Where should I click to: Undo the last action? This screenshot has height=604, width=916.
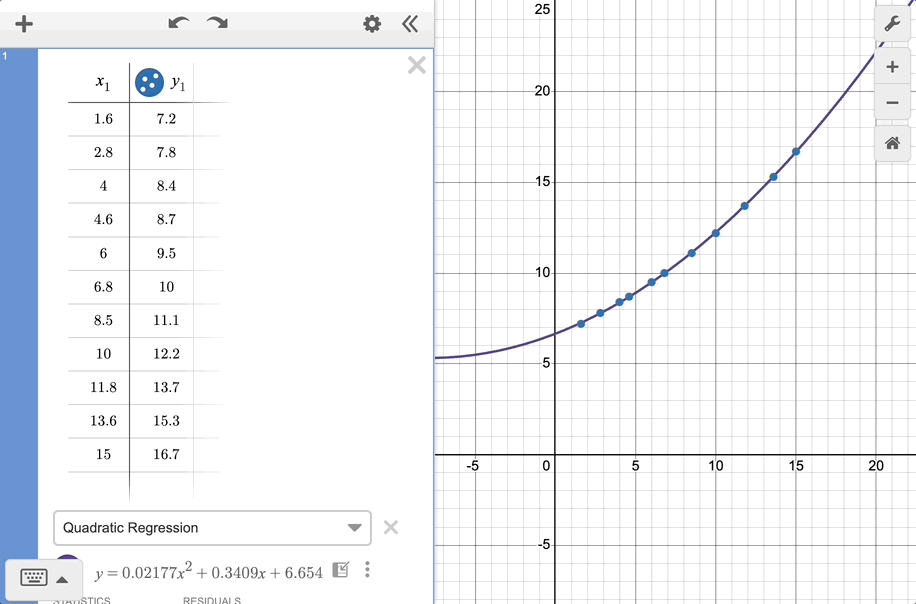179,23
